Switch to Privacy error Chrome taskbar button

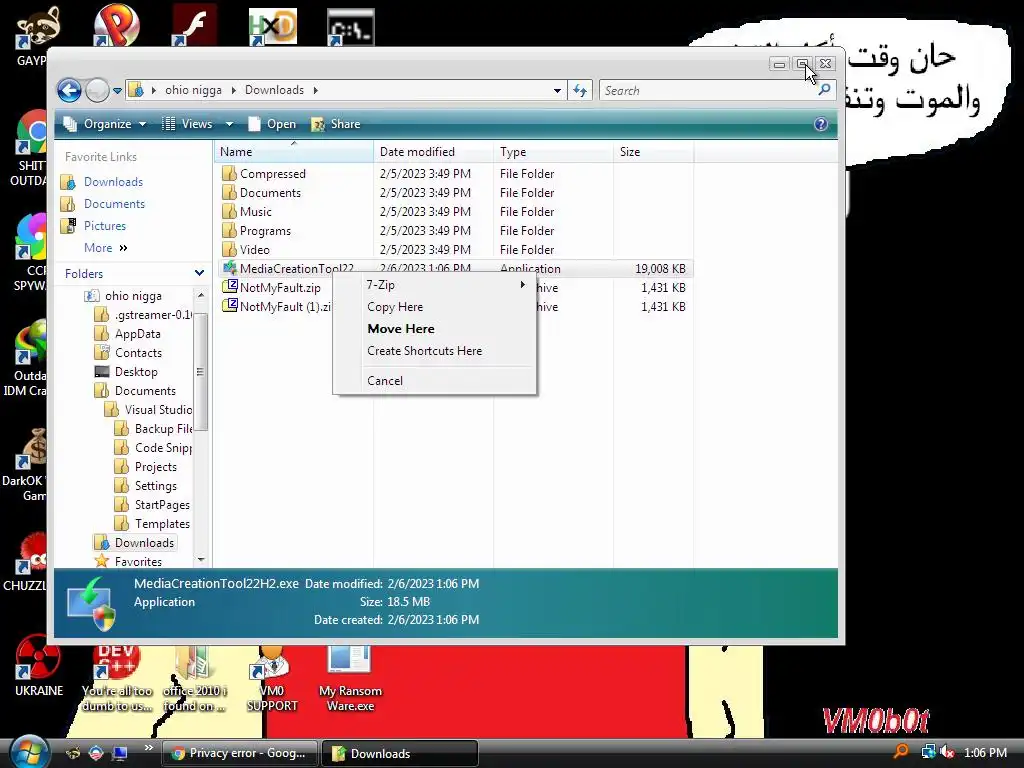coord(239,753)
